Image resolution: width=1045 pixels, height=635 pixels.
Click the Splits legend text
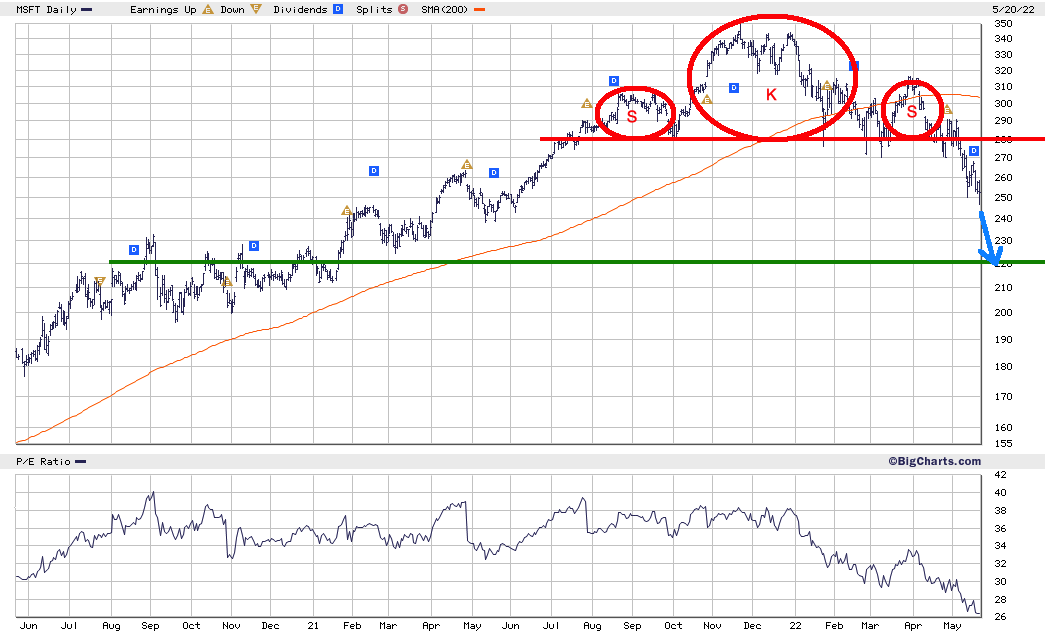(x=374, y=10)
